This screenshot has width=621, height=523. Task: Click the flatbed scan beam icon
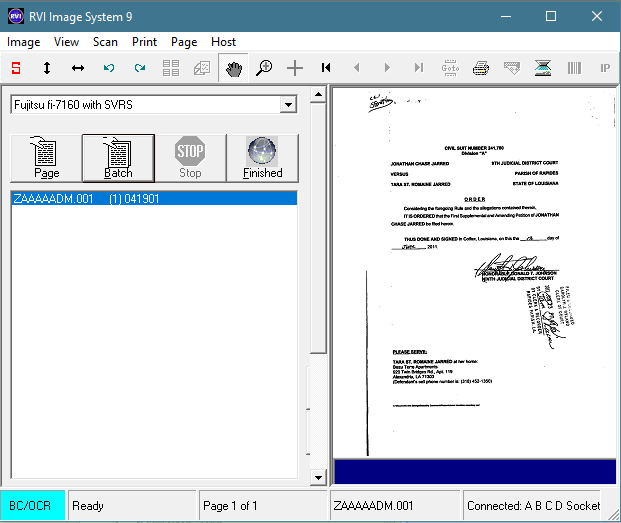543,68
